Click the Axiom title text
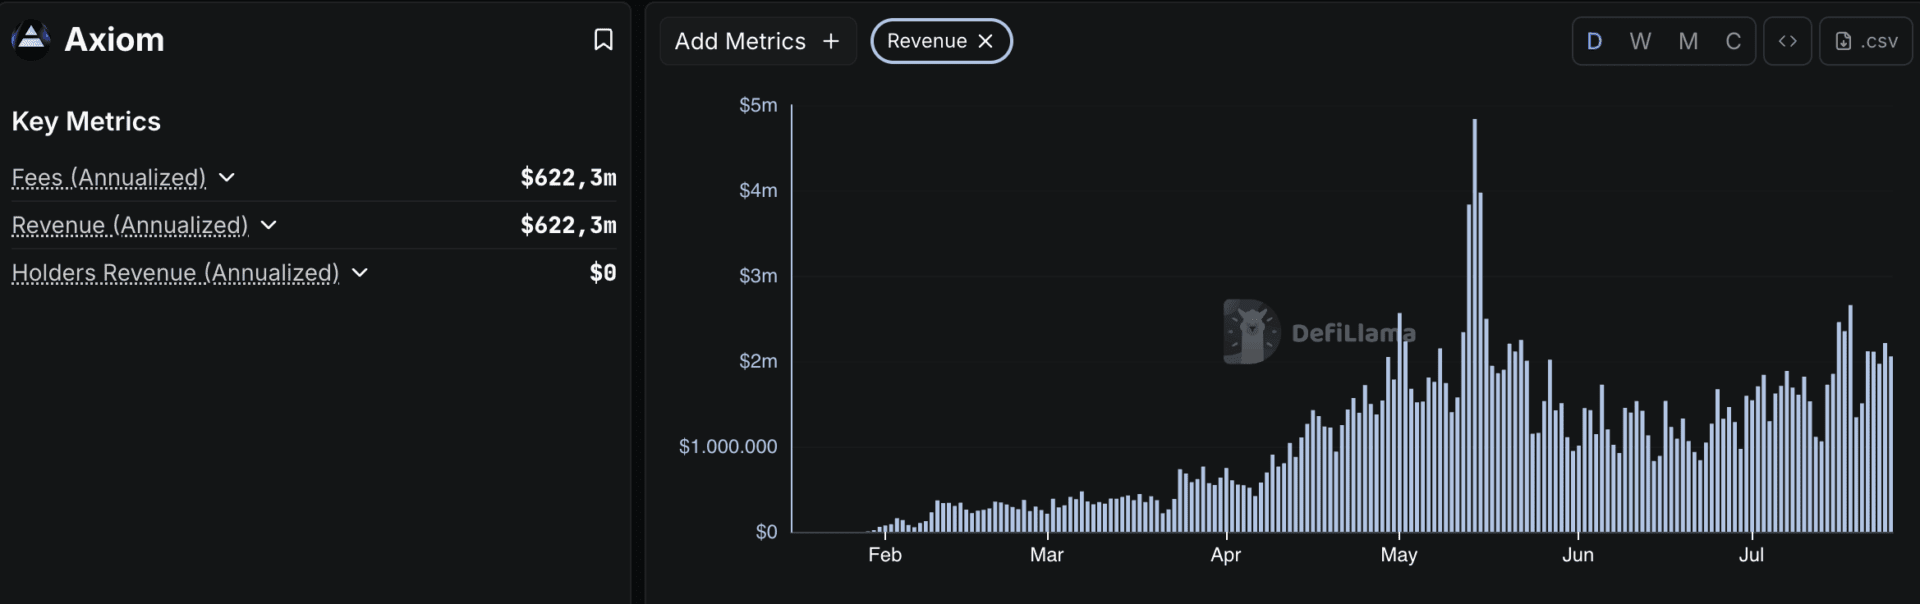1920x604 pixels. (x=114, y=40)
